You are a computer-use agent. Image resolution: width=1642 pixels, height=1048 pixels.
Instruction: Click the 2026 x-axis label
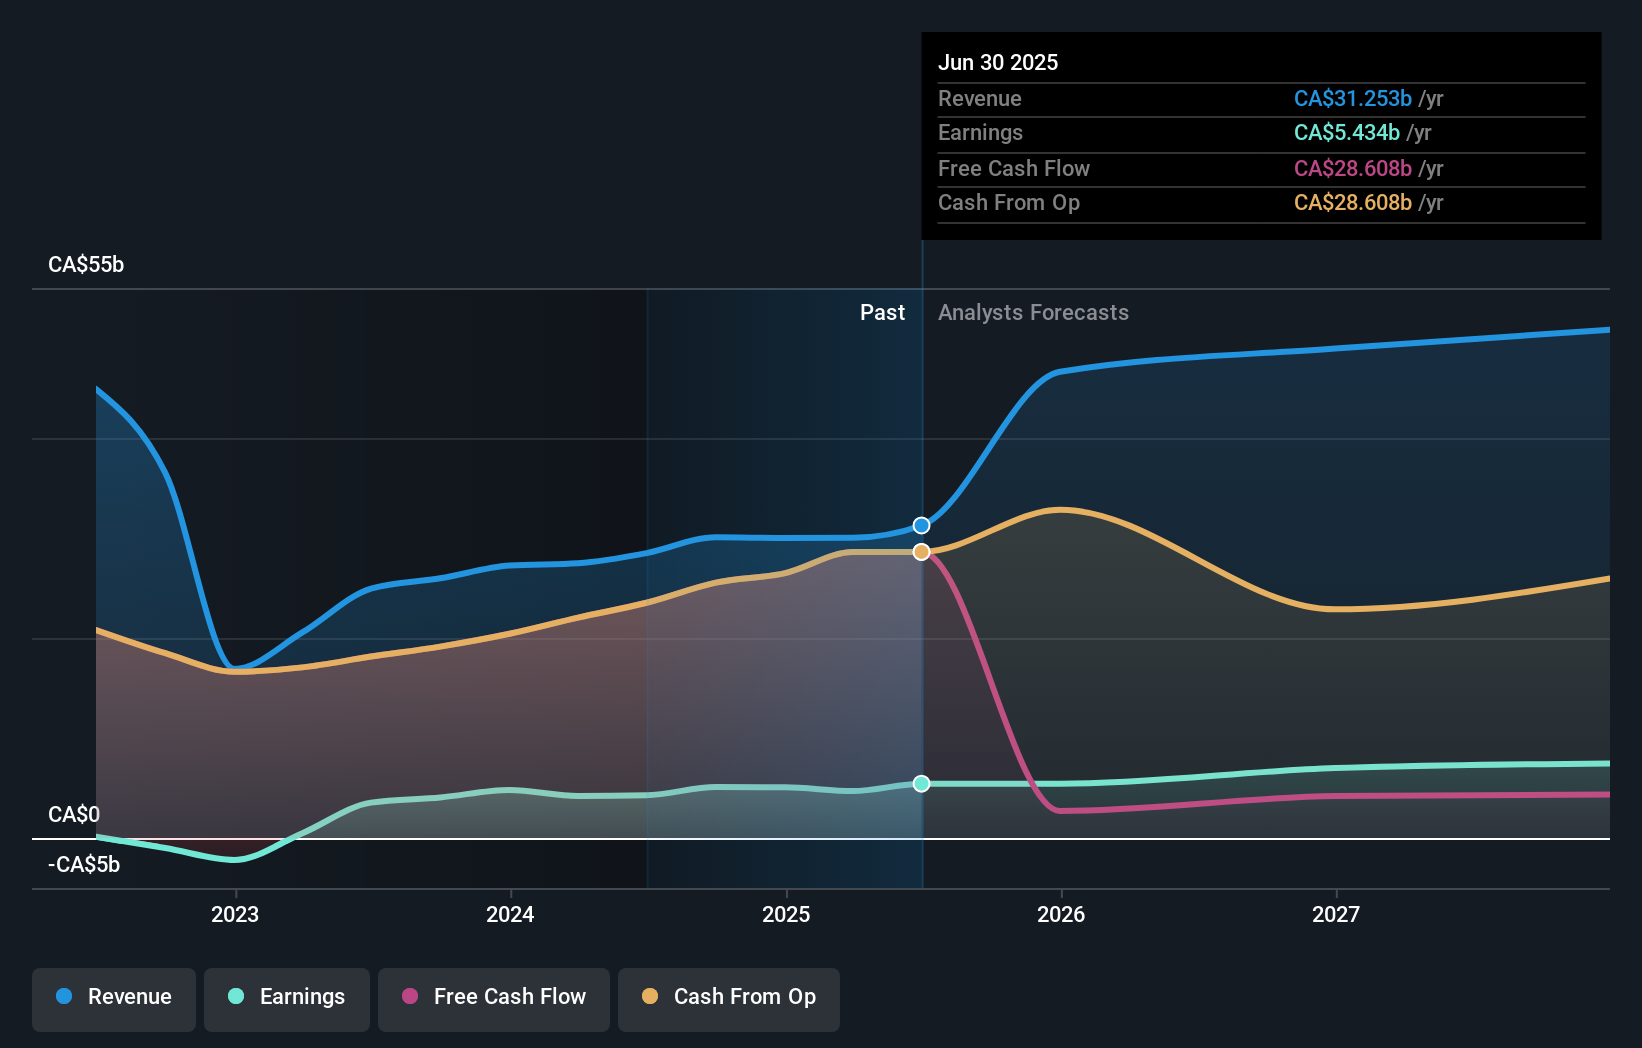point(1061,914)
